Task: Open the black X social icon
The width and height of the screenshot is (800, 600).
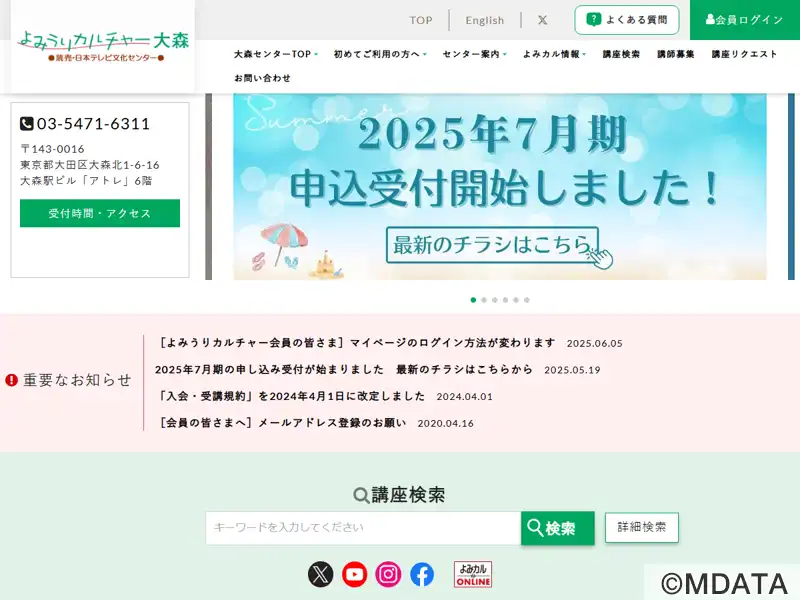Action: tap(320, 574)
